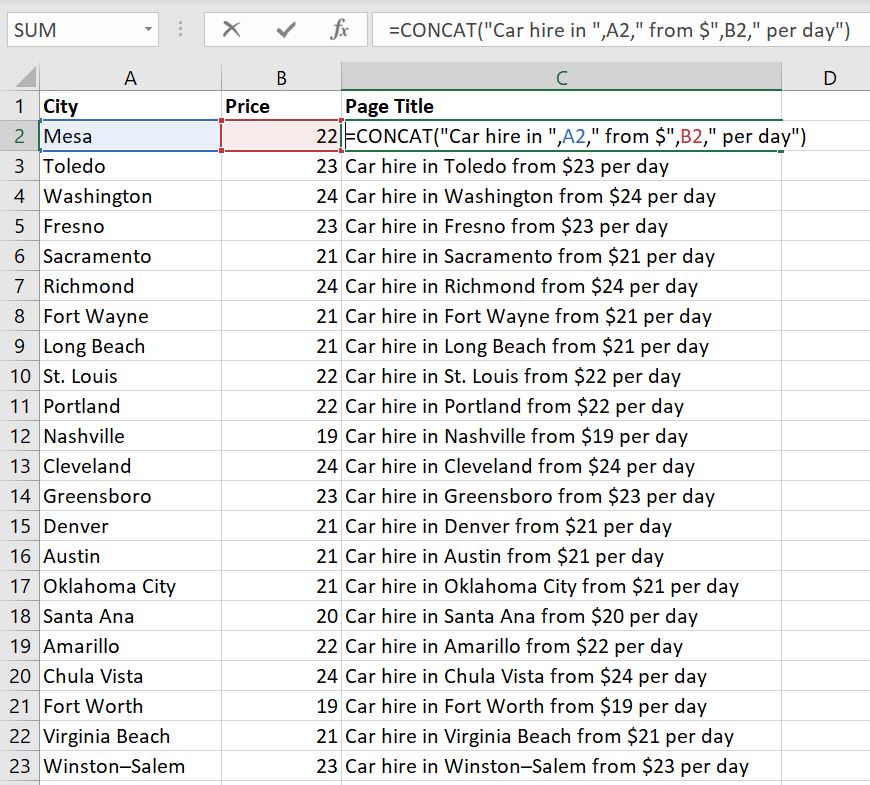Select row 23 header

pos(19,766)
